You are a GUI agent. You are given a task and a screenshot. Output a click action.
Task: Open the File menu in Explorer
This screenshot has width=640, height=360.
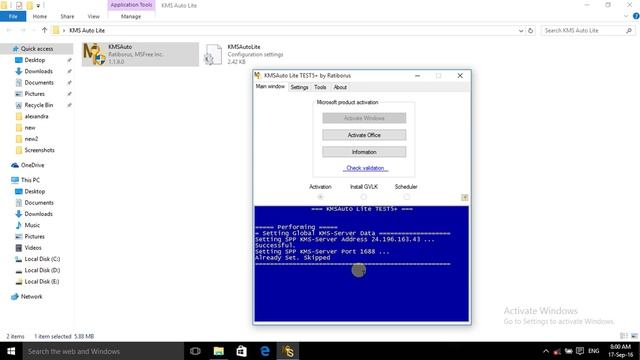point(13,16)
